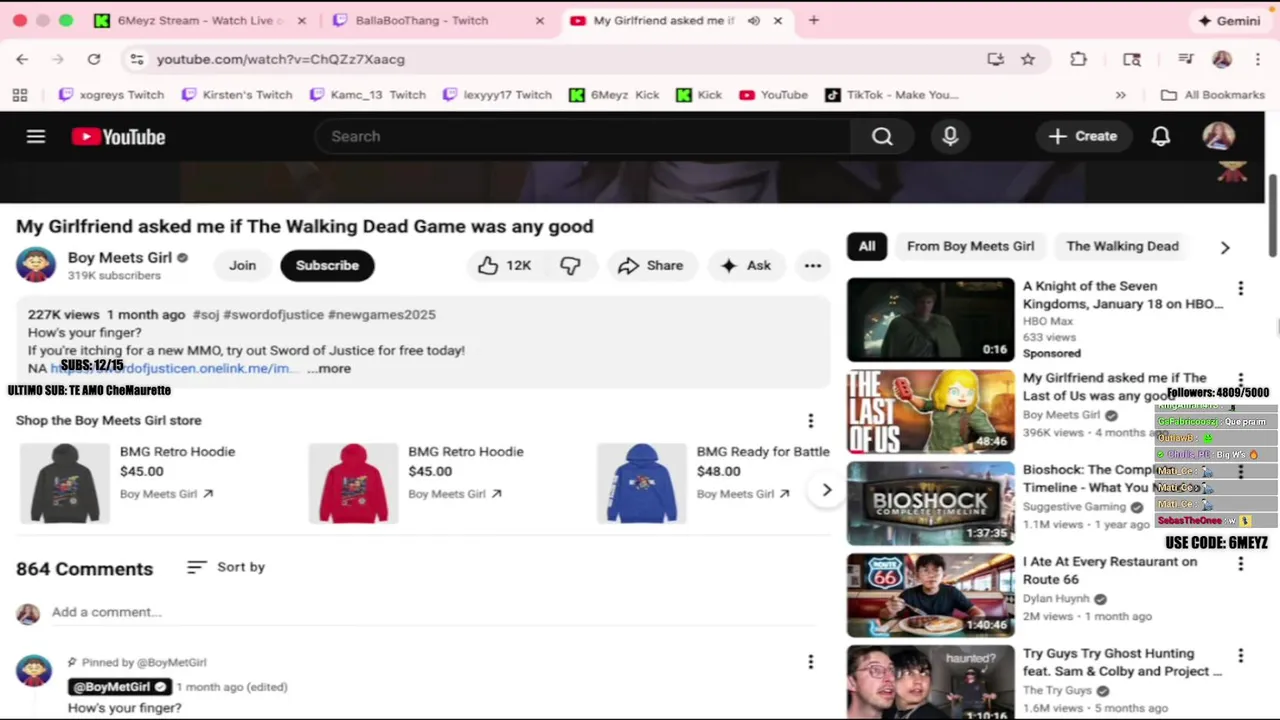Open Chrome profile picture in toolbar
The width and height of the screenshot is (1280, 720).
[1222, 59]
